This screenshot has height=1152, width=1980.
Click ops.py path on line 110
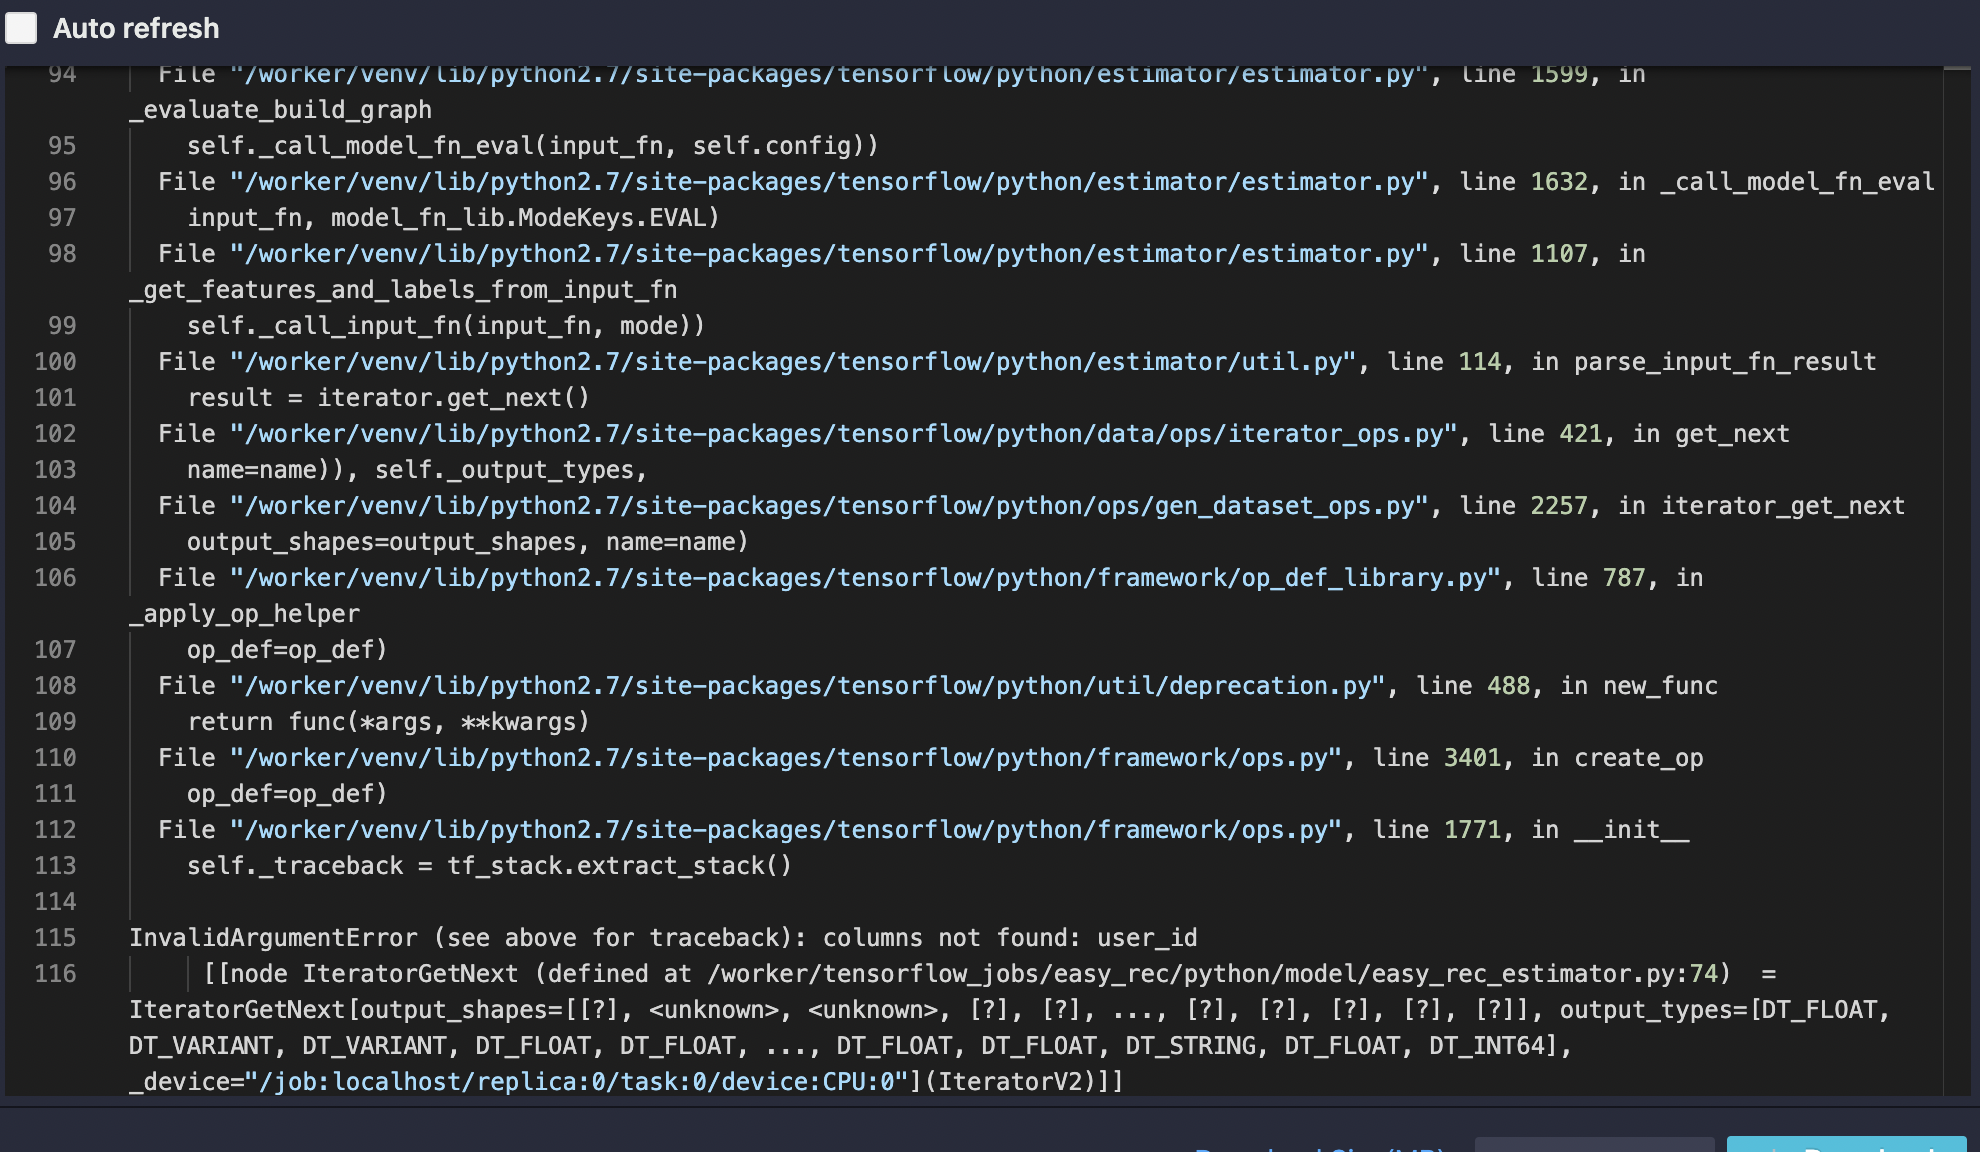pyautogui.click(x=786, y=758)
